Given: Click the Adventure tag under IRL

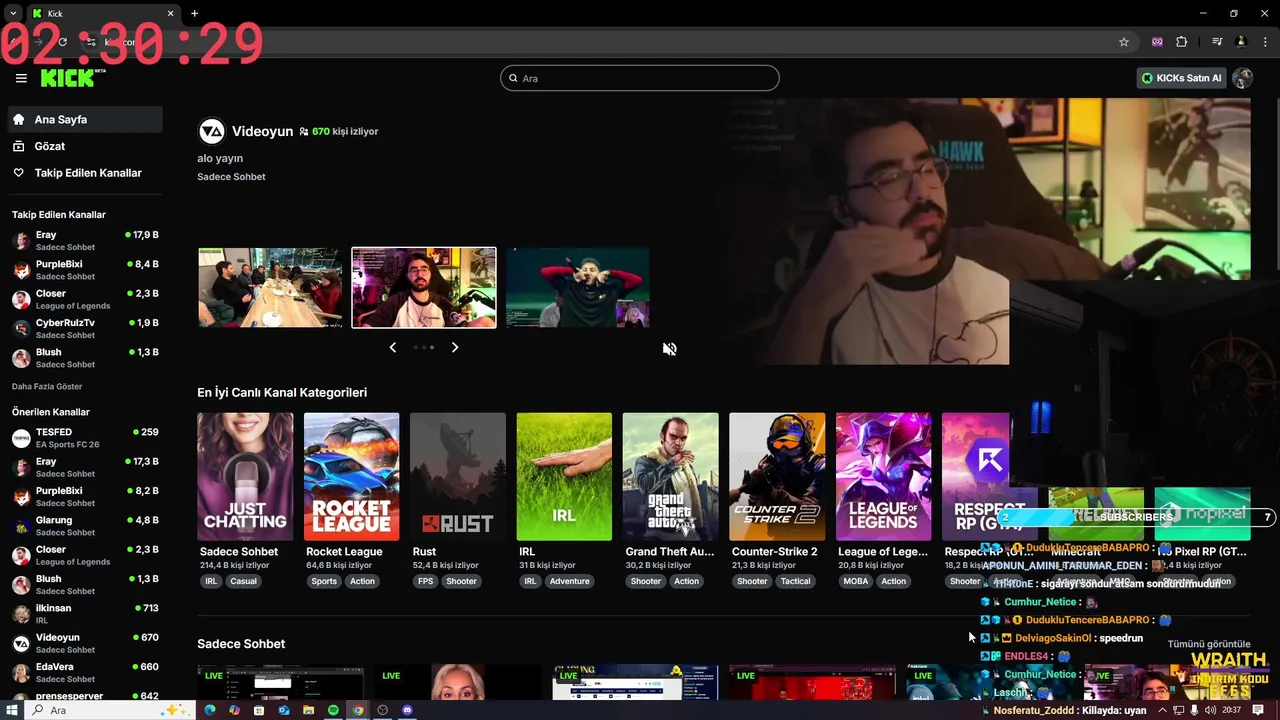Looking at the screenshot, I should (x=569, y=581).
